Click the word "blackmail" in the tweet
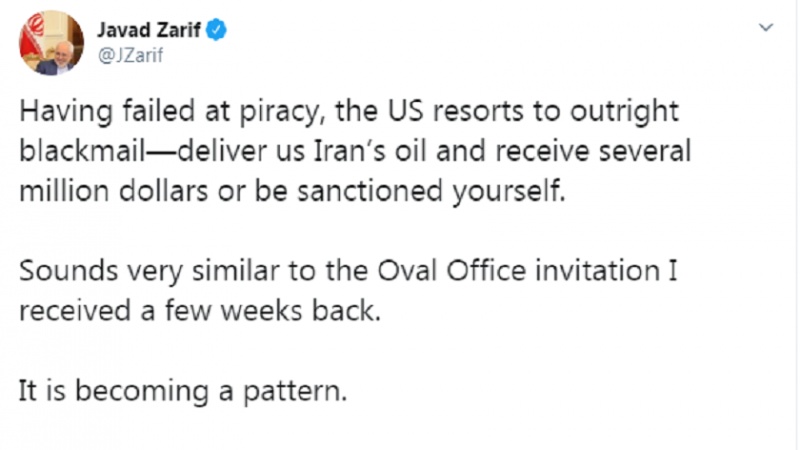Screen dimensions: 800x450 pyautogui.click(x=70, y=151)
